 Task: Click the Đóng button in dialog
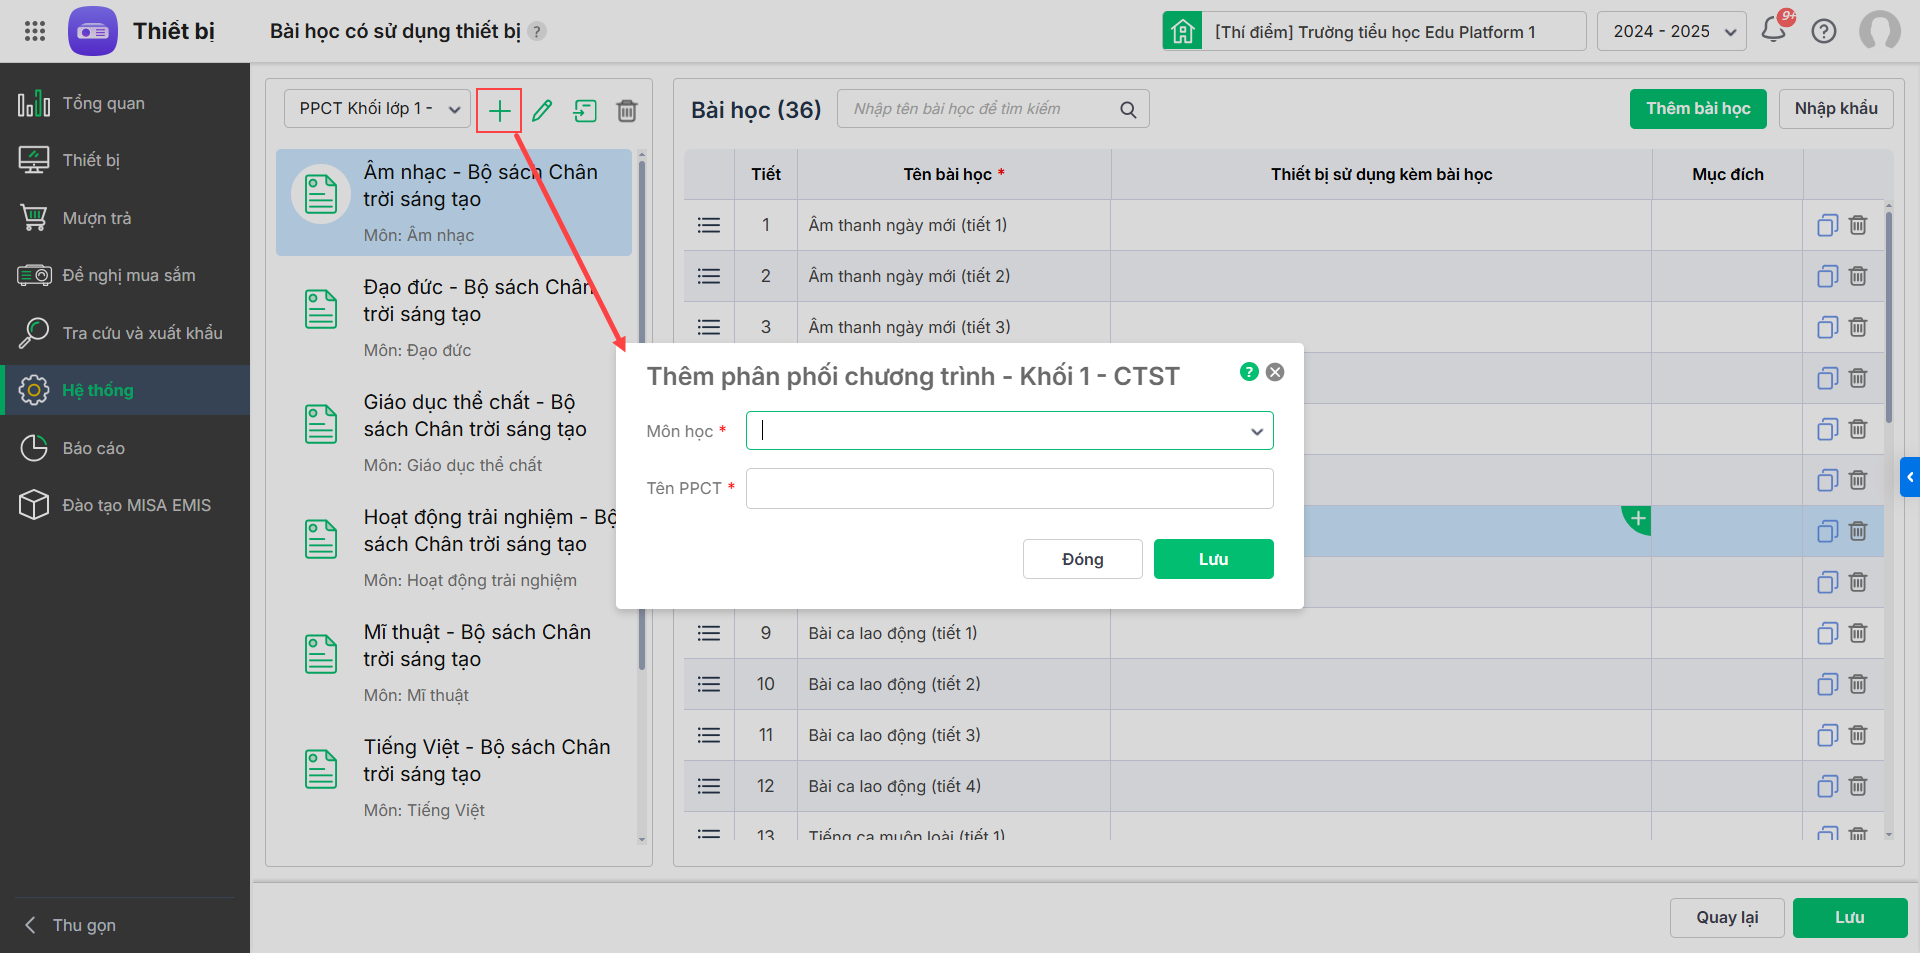point(1082,559)
